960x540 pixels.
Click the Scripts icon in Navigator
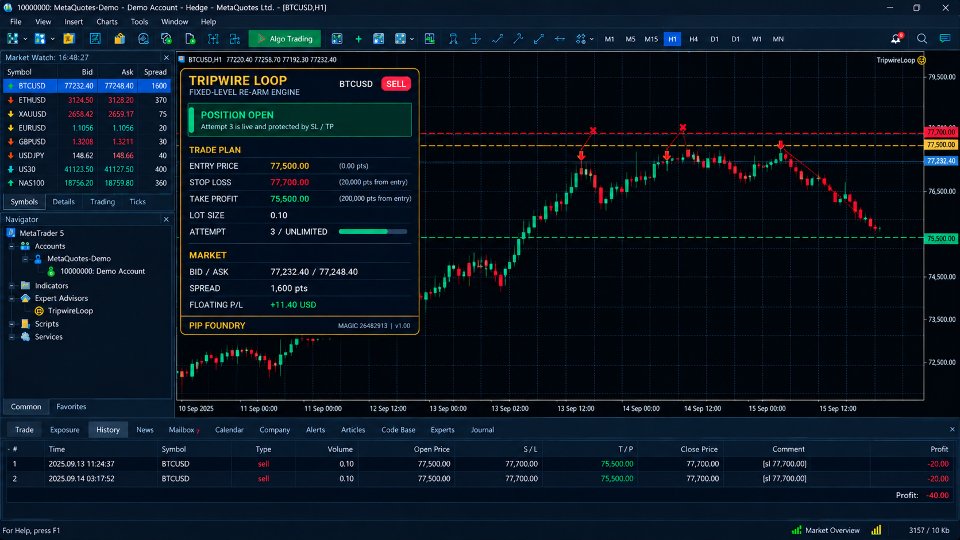tap(25, 323)
